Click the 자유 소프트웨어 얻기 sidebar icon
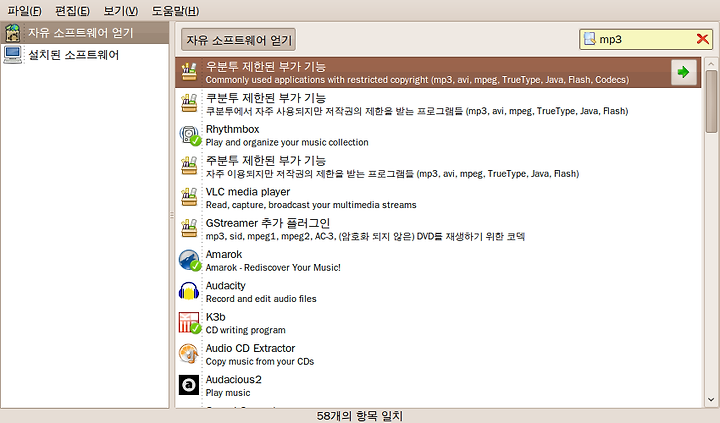Screen dimensions: 720x423 [x=12, y=33]
